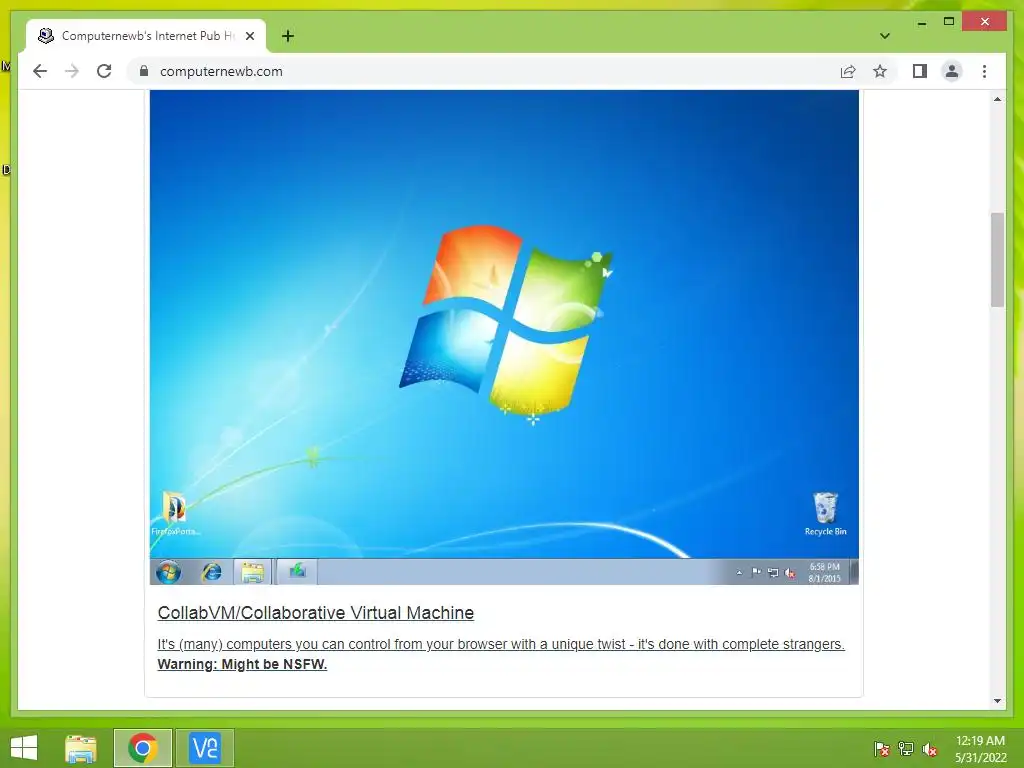Viewport: 1024px width, 768px height.
Task: View site information via the lock icon
Action: point(144,71)
